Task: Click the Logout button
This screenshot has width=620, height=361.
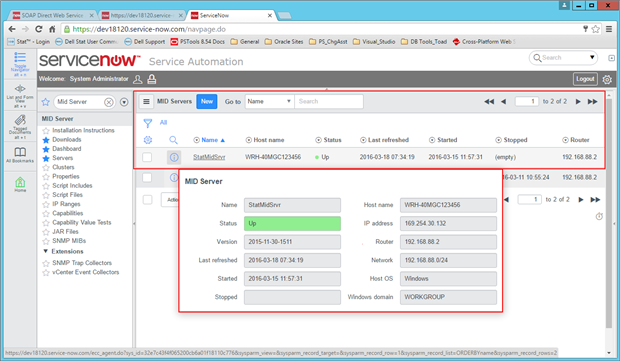Action: click(585, 79)
